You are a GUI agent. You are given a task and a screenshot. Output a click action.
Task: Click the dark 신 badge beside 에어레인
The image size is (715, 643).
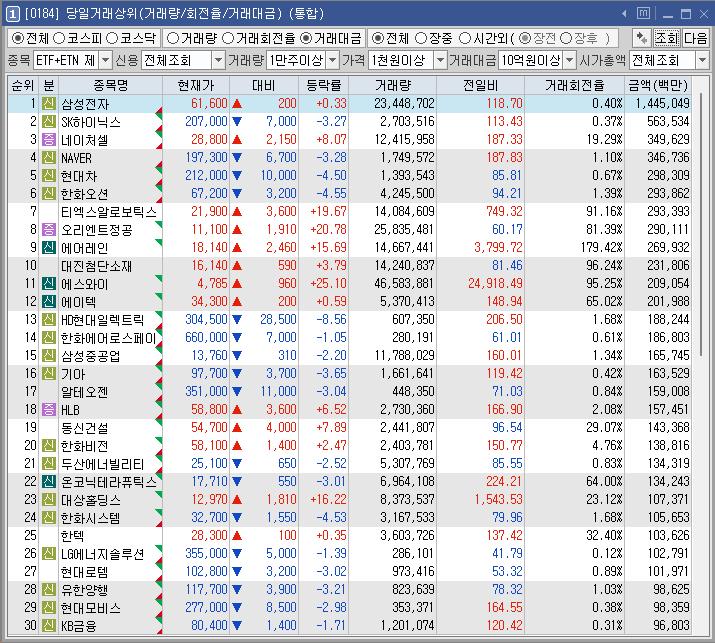[x=49, y=248]
